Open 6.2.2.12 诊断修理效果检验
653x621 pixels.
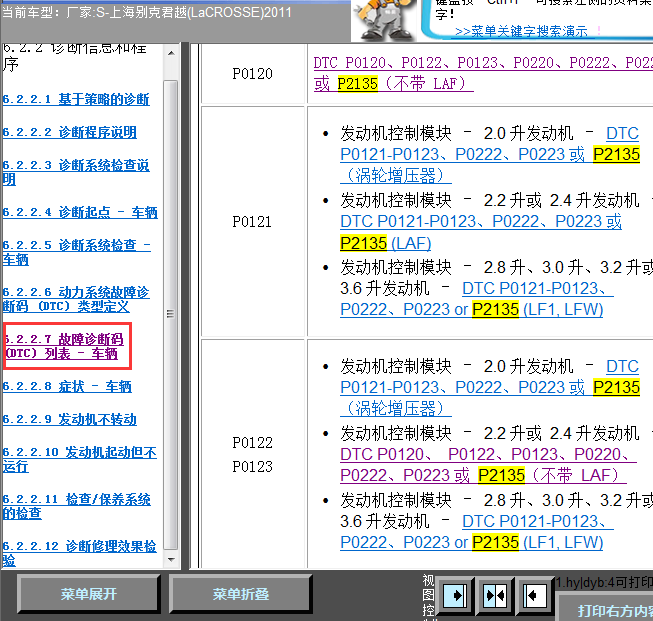point(80,553)
